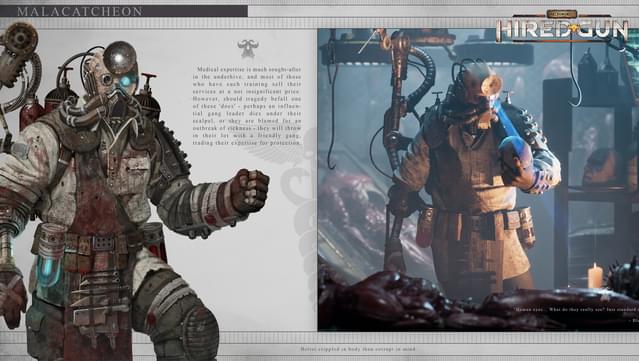Click the 'Human eyes' quote text
This screenshot has height=361, width=639.
[x=576, y=310]
